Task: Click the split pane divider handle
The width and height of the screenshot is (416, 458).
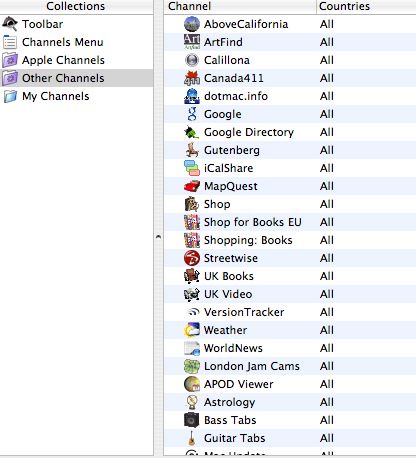Action: click(x=158, y=237)
